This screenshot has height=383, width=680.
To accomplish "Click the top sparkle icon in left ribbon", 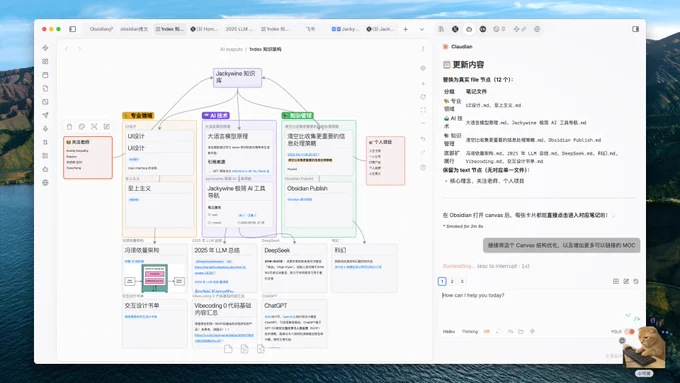I will [x=45, y=48].
